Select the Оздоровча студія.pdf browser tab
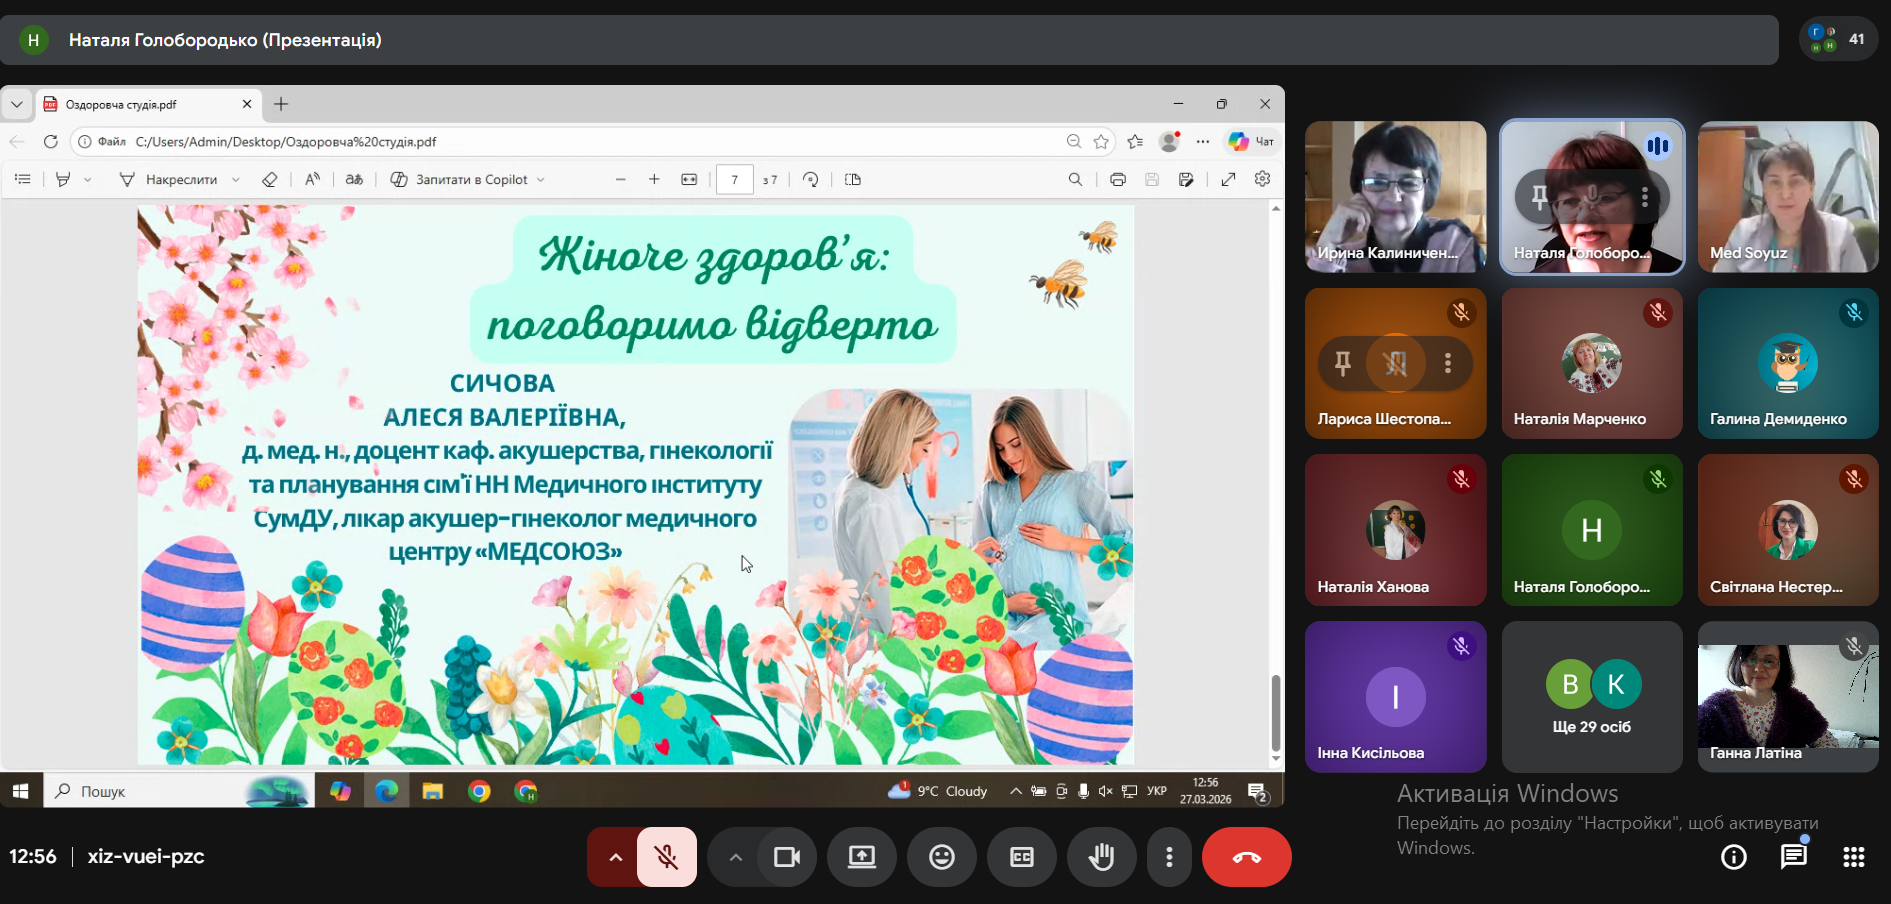Image resolution: width=1891 pixels, height=904 pixels. [x=140, y=104]
